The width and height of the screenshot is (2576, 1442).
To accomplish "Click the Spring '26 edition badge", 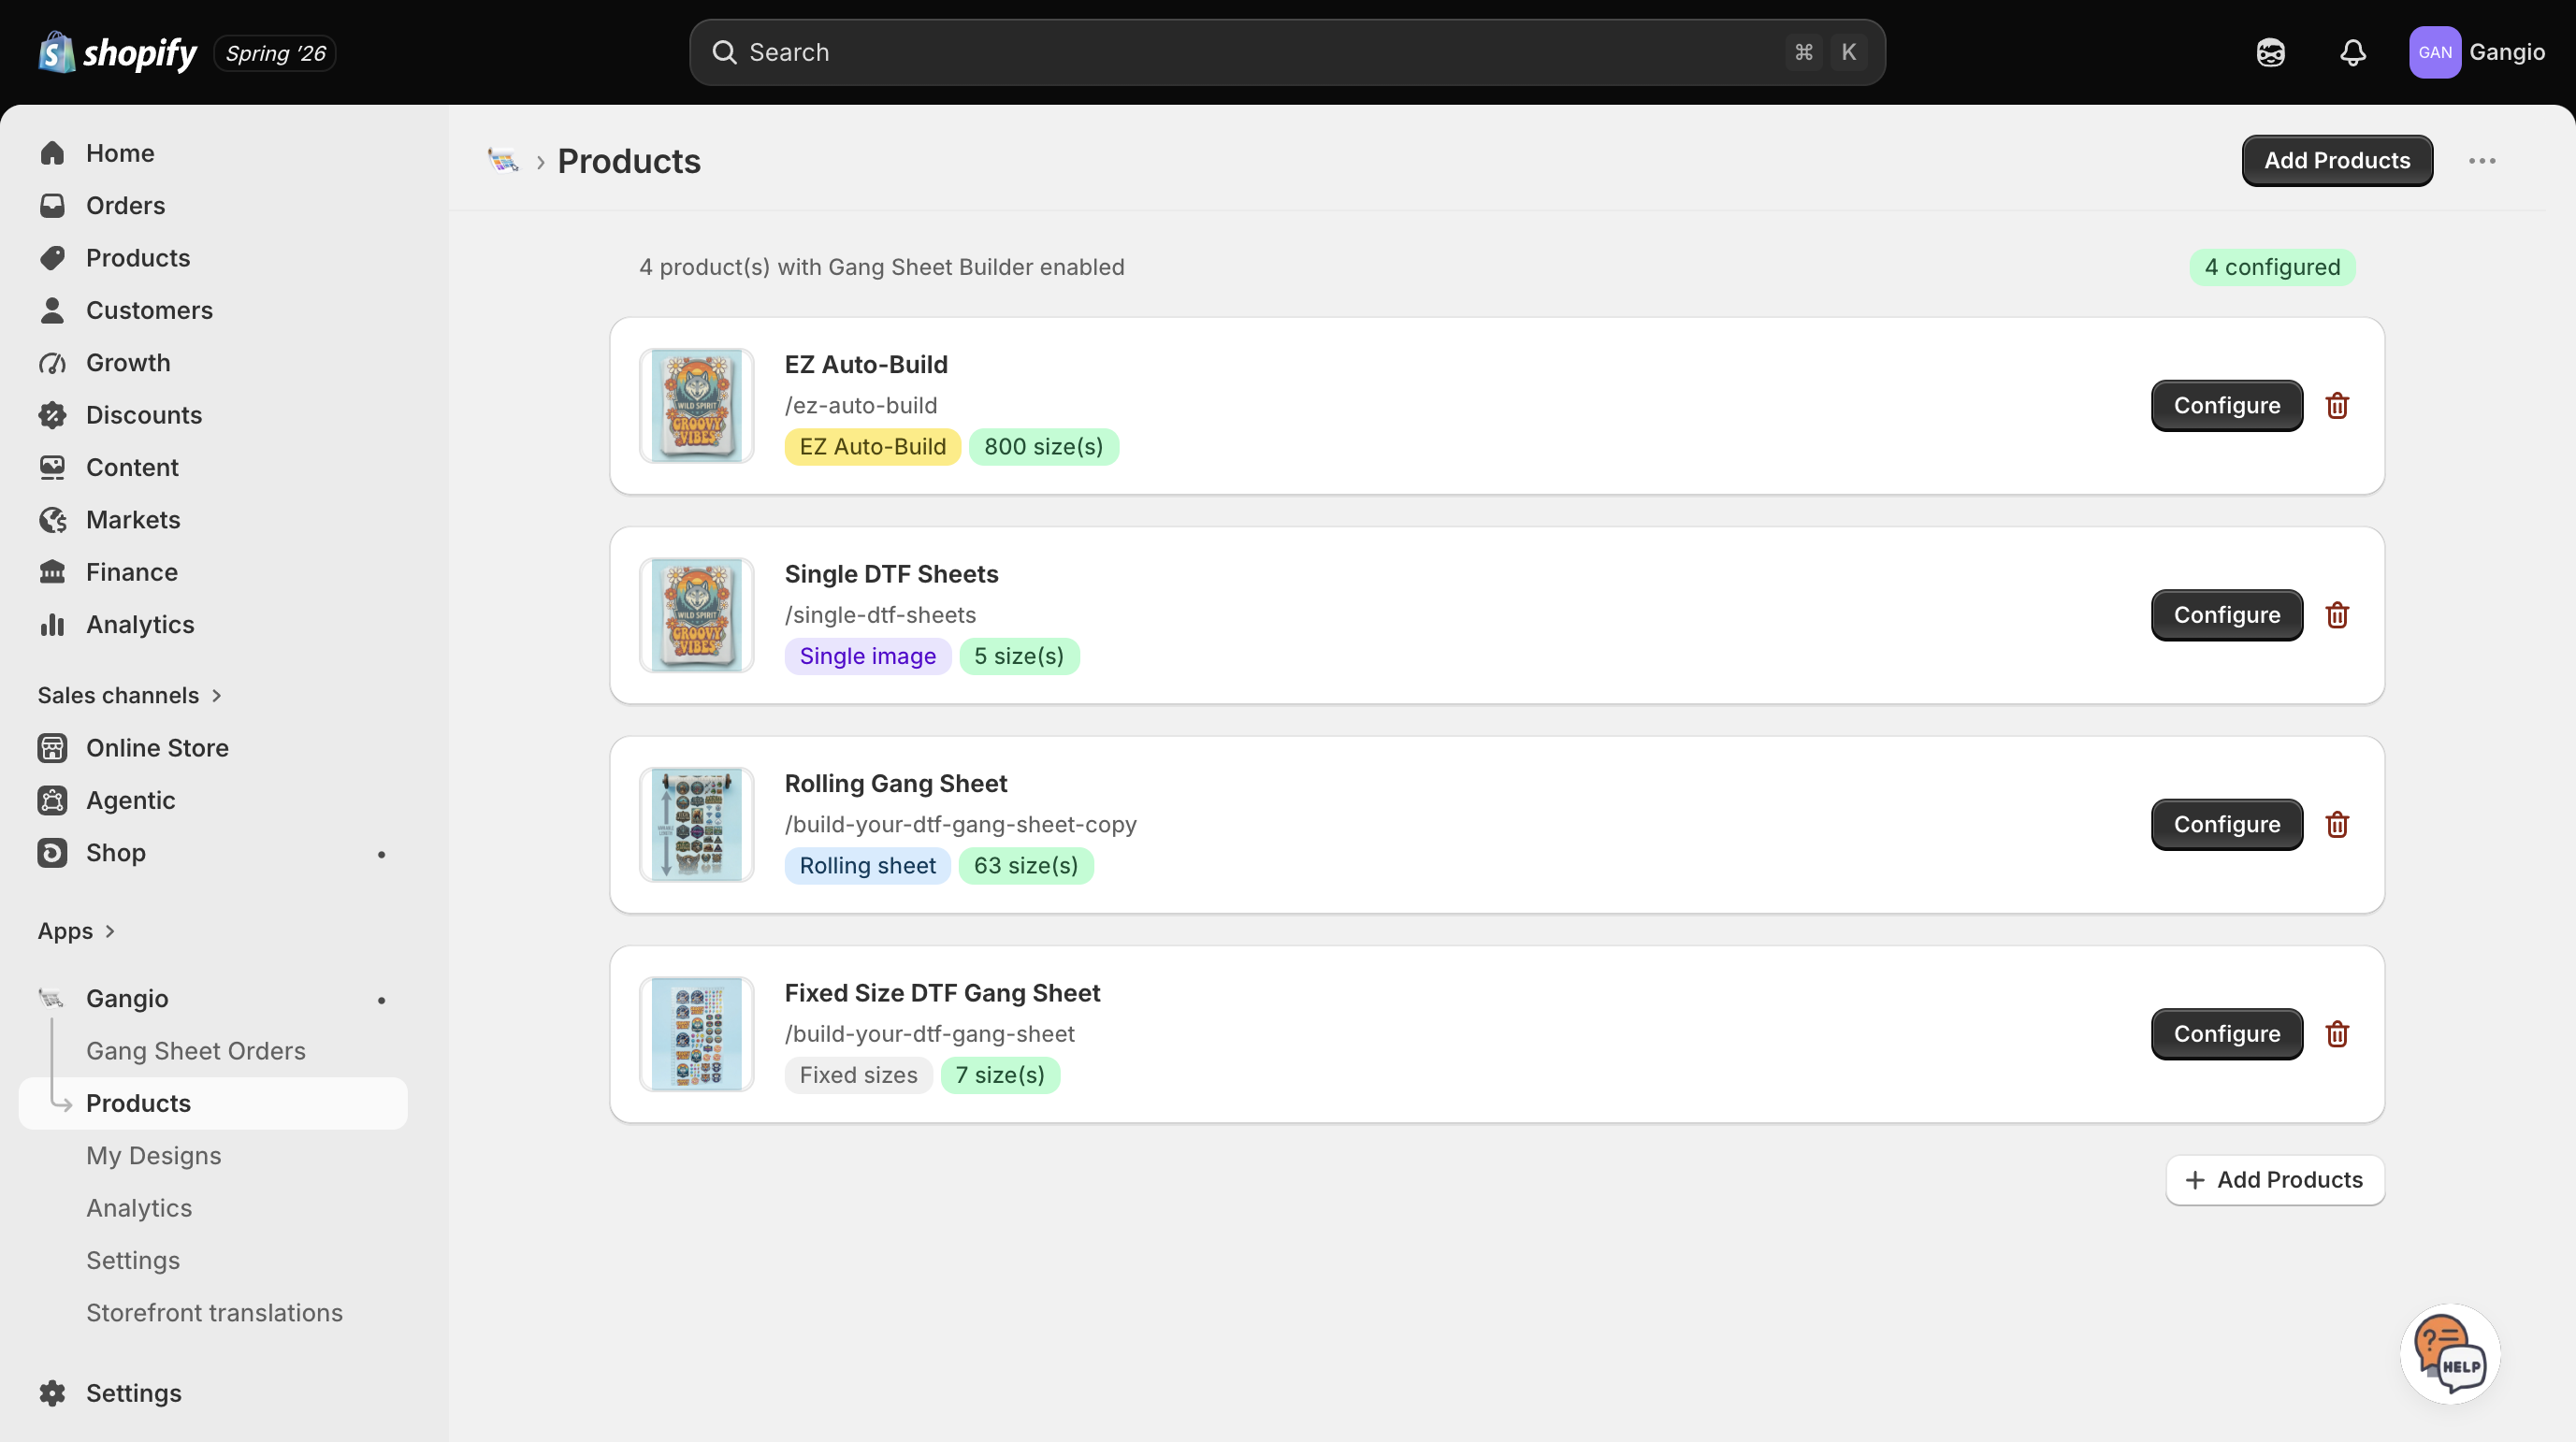I will pos(275,53).
